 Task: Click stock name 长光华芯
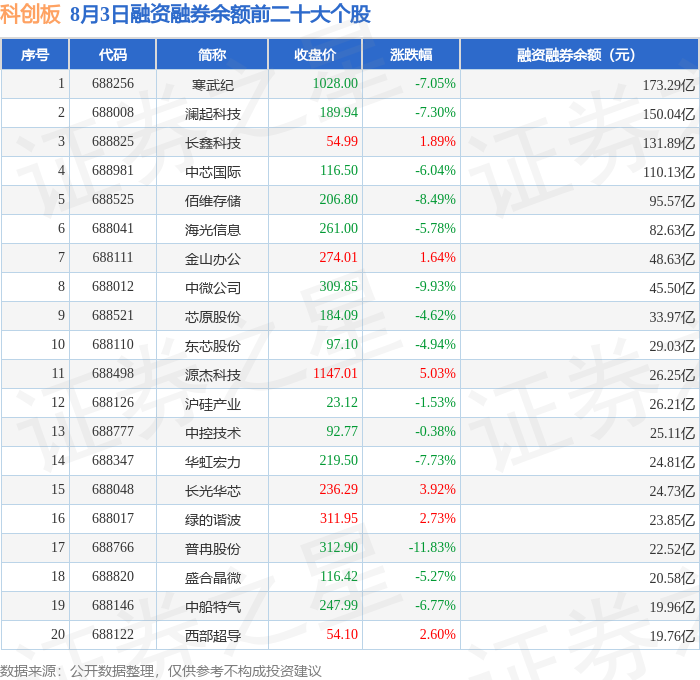tap(212, 491)
